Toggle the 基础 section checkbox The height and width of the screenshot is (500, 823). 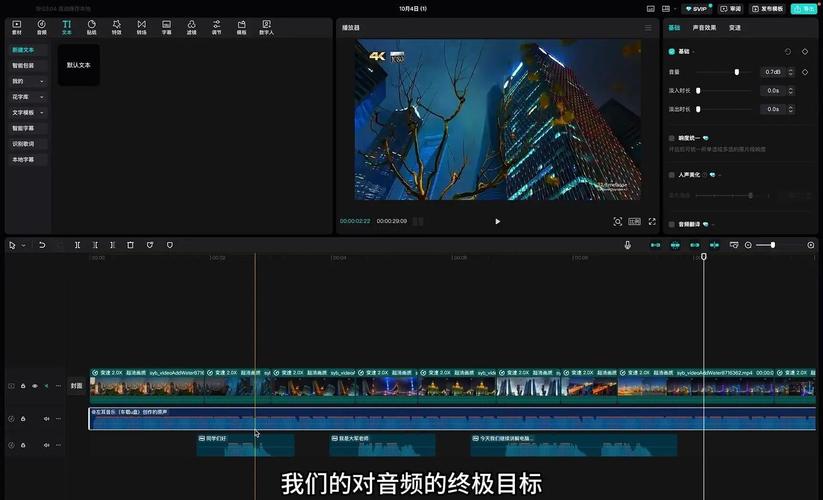[x=671, y=51]
